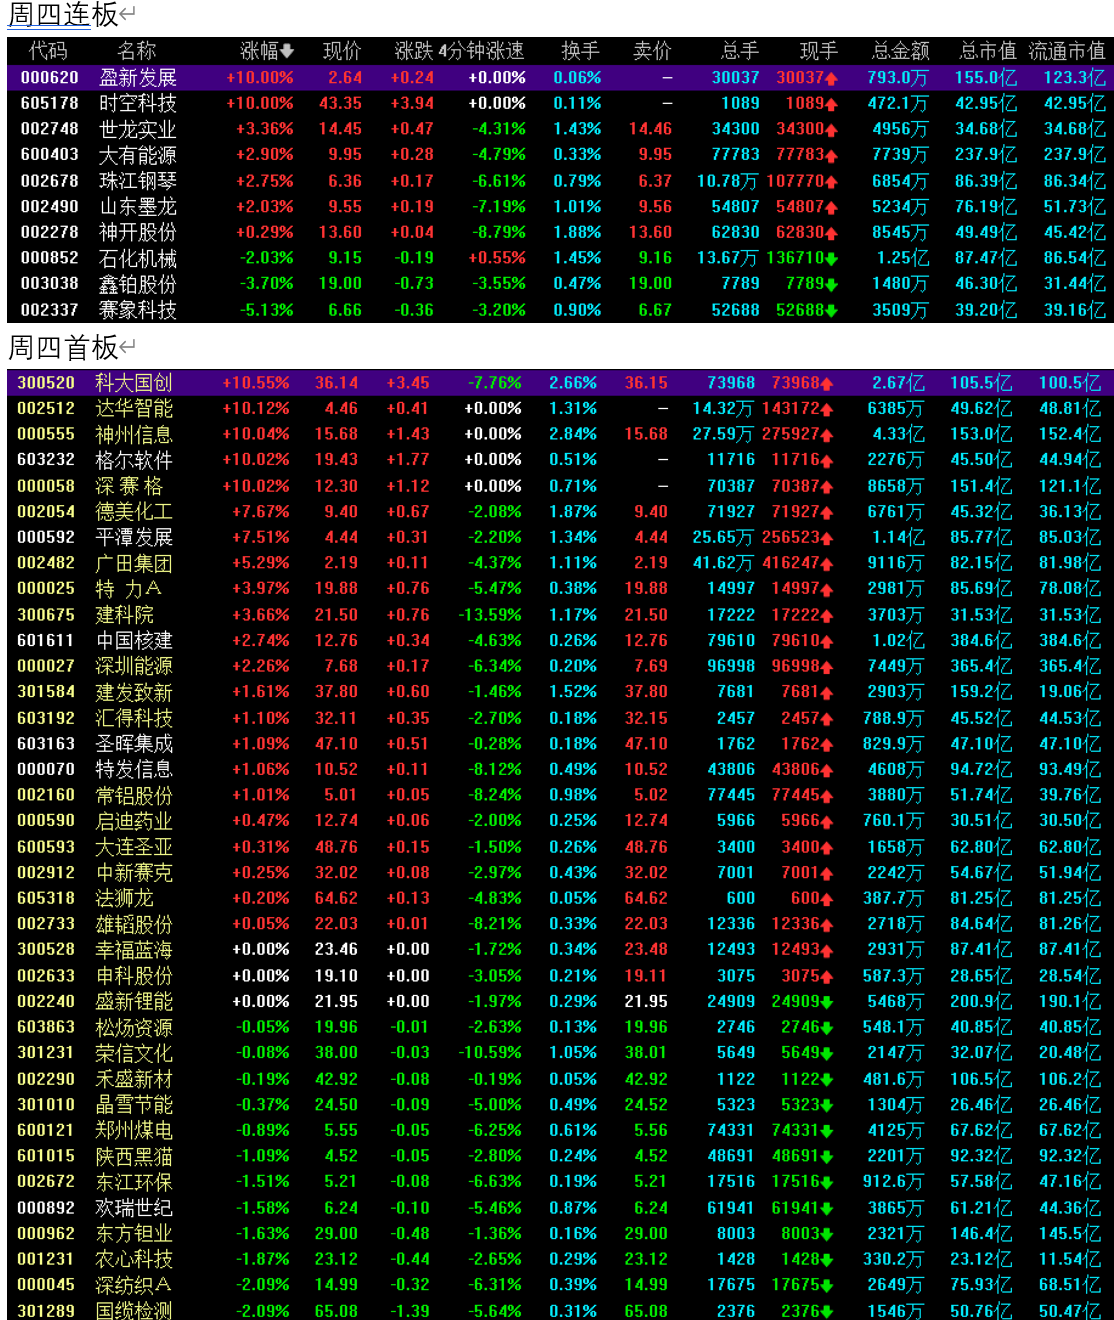Select stock row 科大国创
This screenshot has height=1320, width=1114.
(559, 383)
